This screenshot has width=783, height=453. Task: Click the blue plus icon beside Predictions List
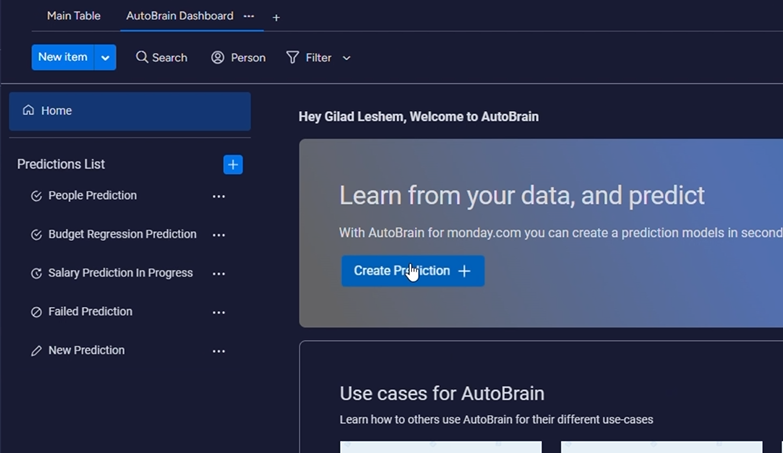click(x=232, y=164)
